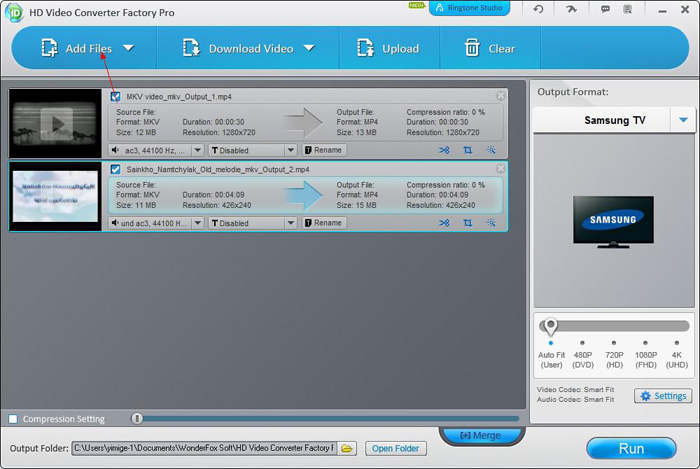The image size is (700, 469).
Task: Click the HD Video Converter app logo
Action: (14, 12)
